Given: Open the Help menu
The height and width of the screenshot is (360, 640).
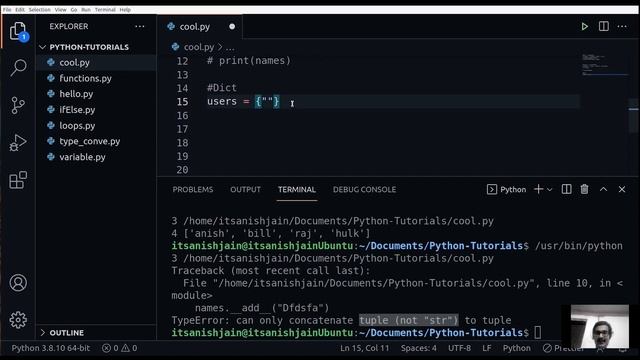Looking at the screenshot, I should click(x=125, y=9).
